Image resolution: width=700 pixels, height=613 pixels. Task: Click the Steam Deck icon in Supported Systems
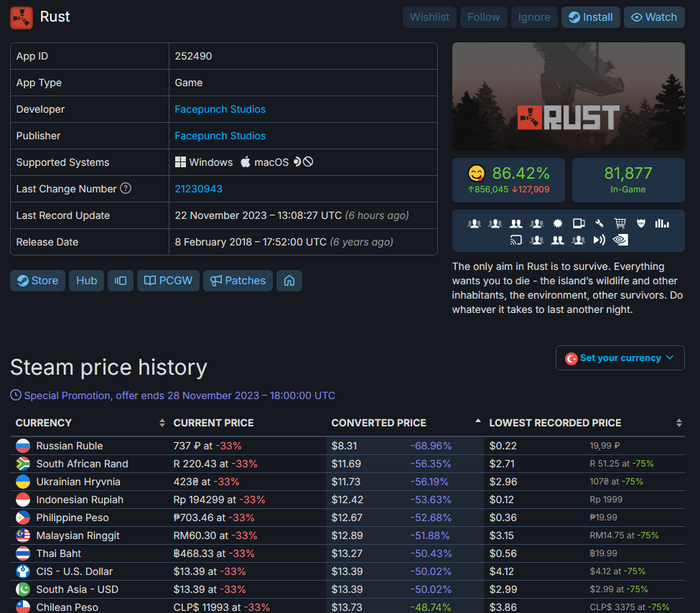click(297, 162)
